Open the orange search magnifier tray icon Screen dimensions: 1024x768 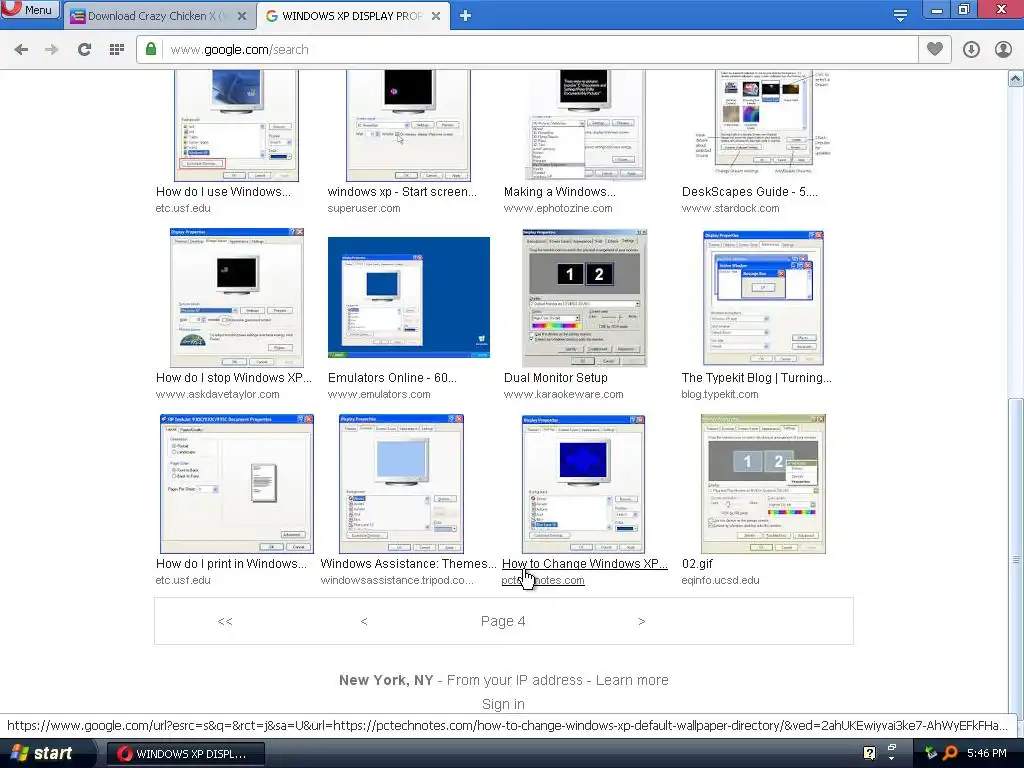point(950,753)
